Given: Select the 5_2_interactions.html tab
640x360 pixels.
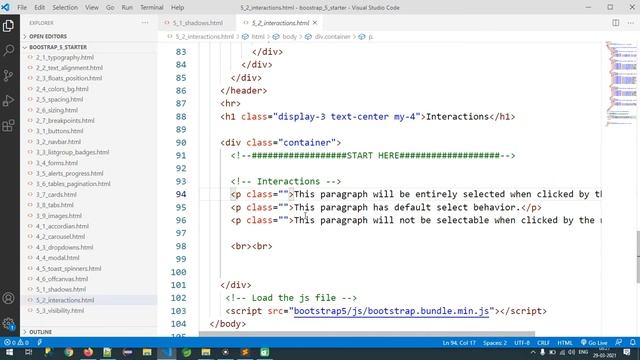Looking at the screenshot, I should tap(280, 23).
